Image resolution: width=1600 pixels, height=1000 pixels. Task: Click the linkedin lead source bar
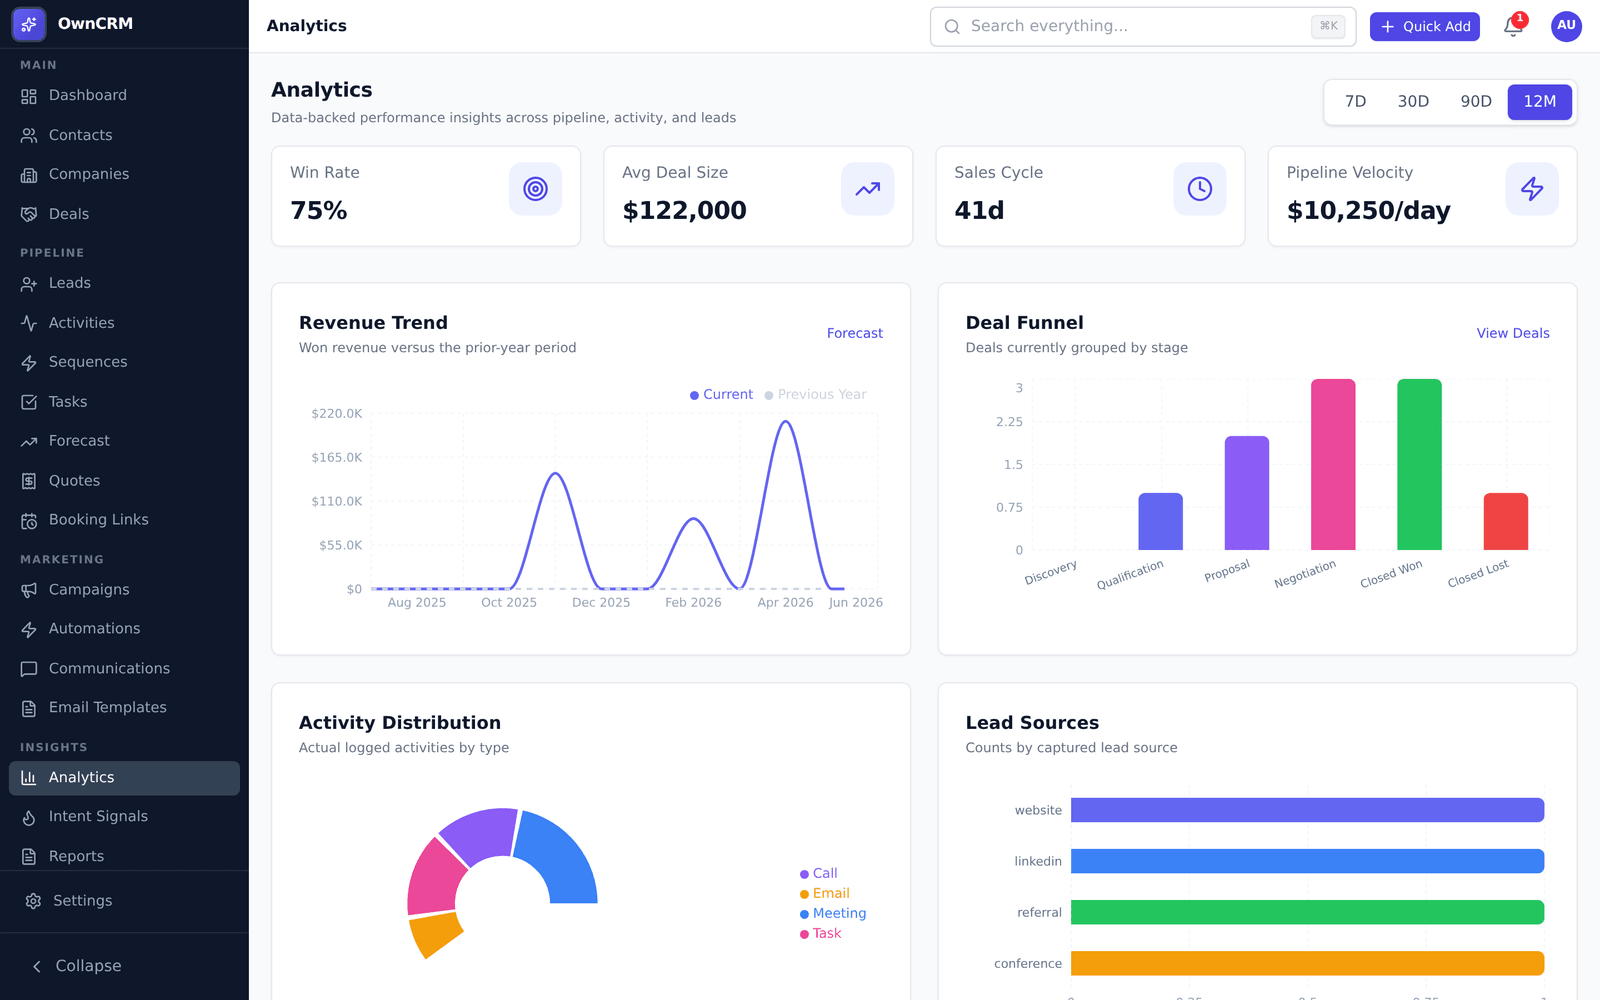coord(1307,861)
